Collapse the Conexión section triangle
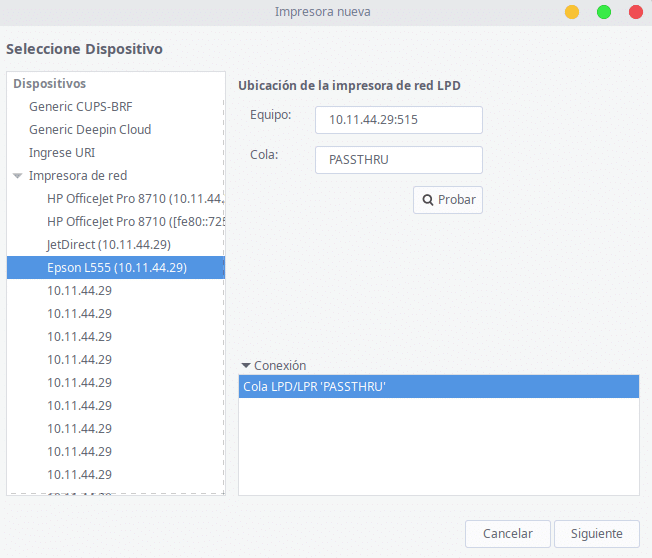652x558 pixels. click(x=246, y=366)
